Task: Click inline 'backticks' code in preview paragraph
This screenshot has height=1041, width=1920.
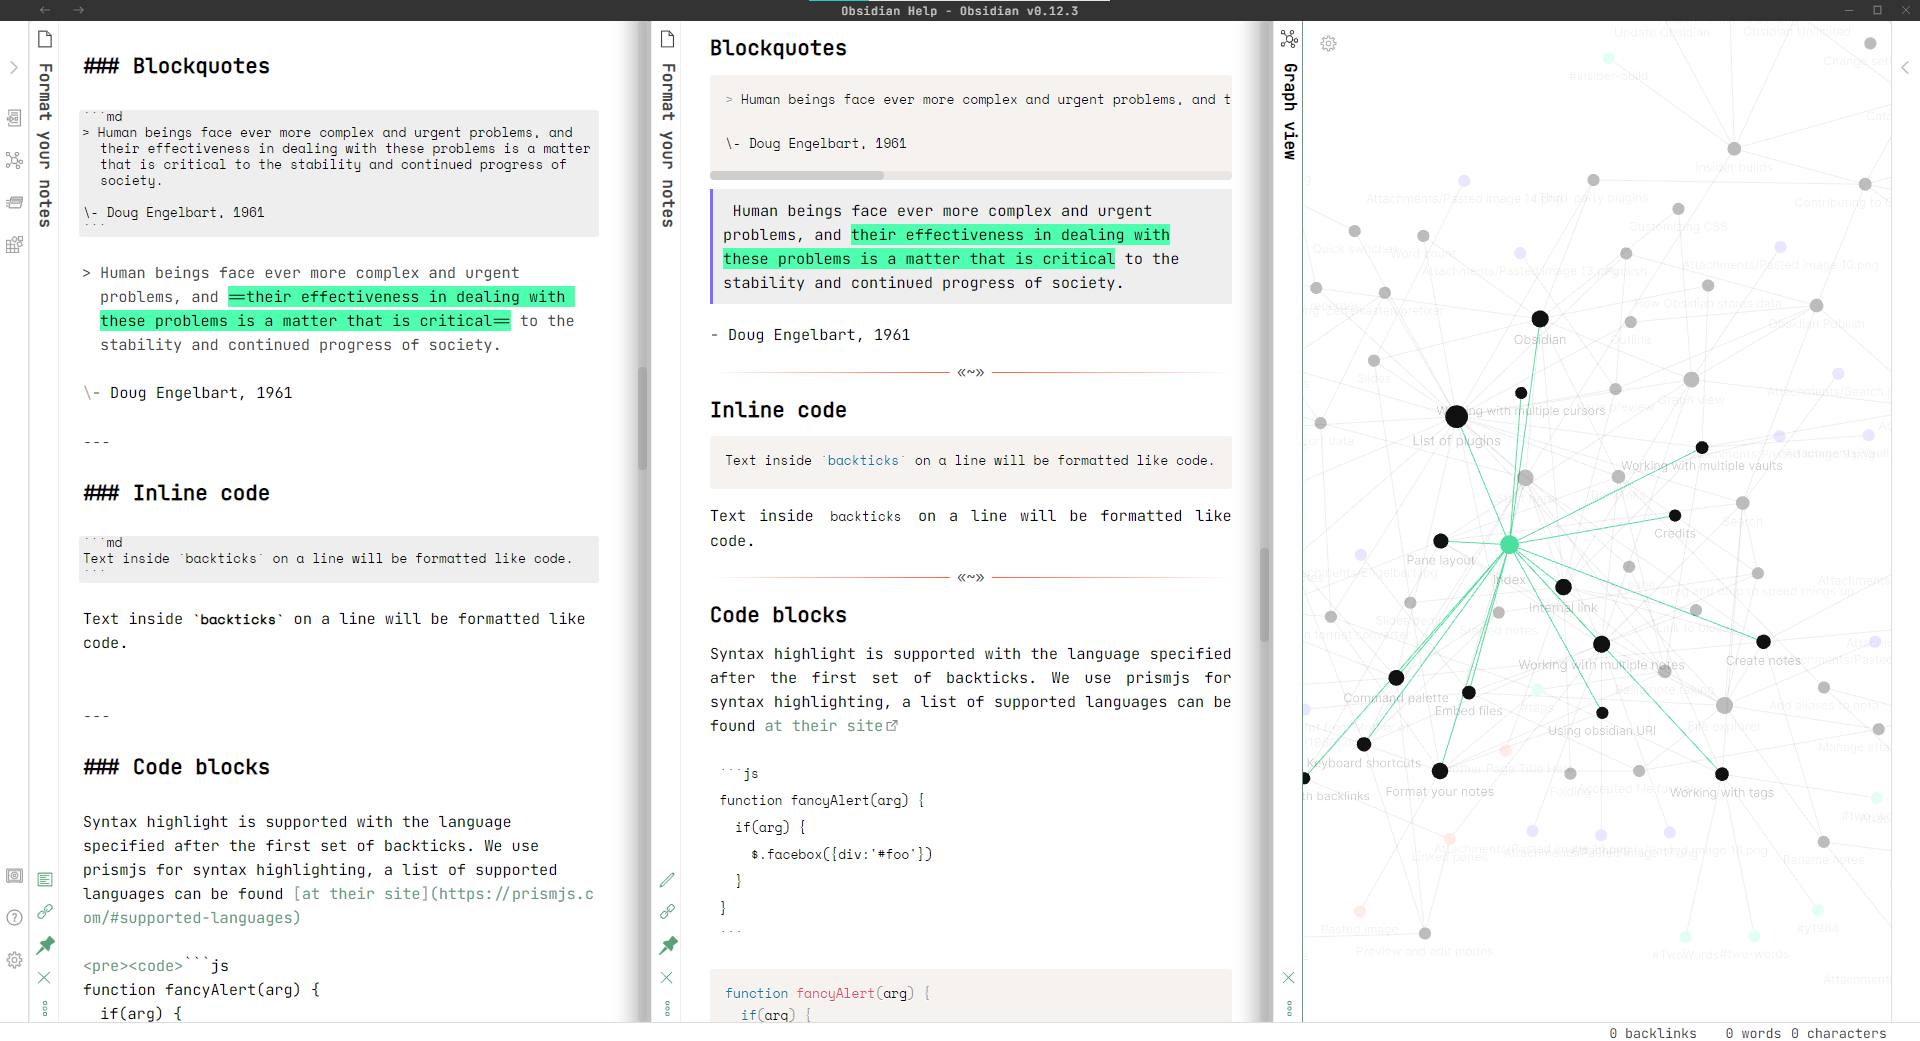Action: coord(865,517)
